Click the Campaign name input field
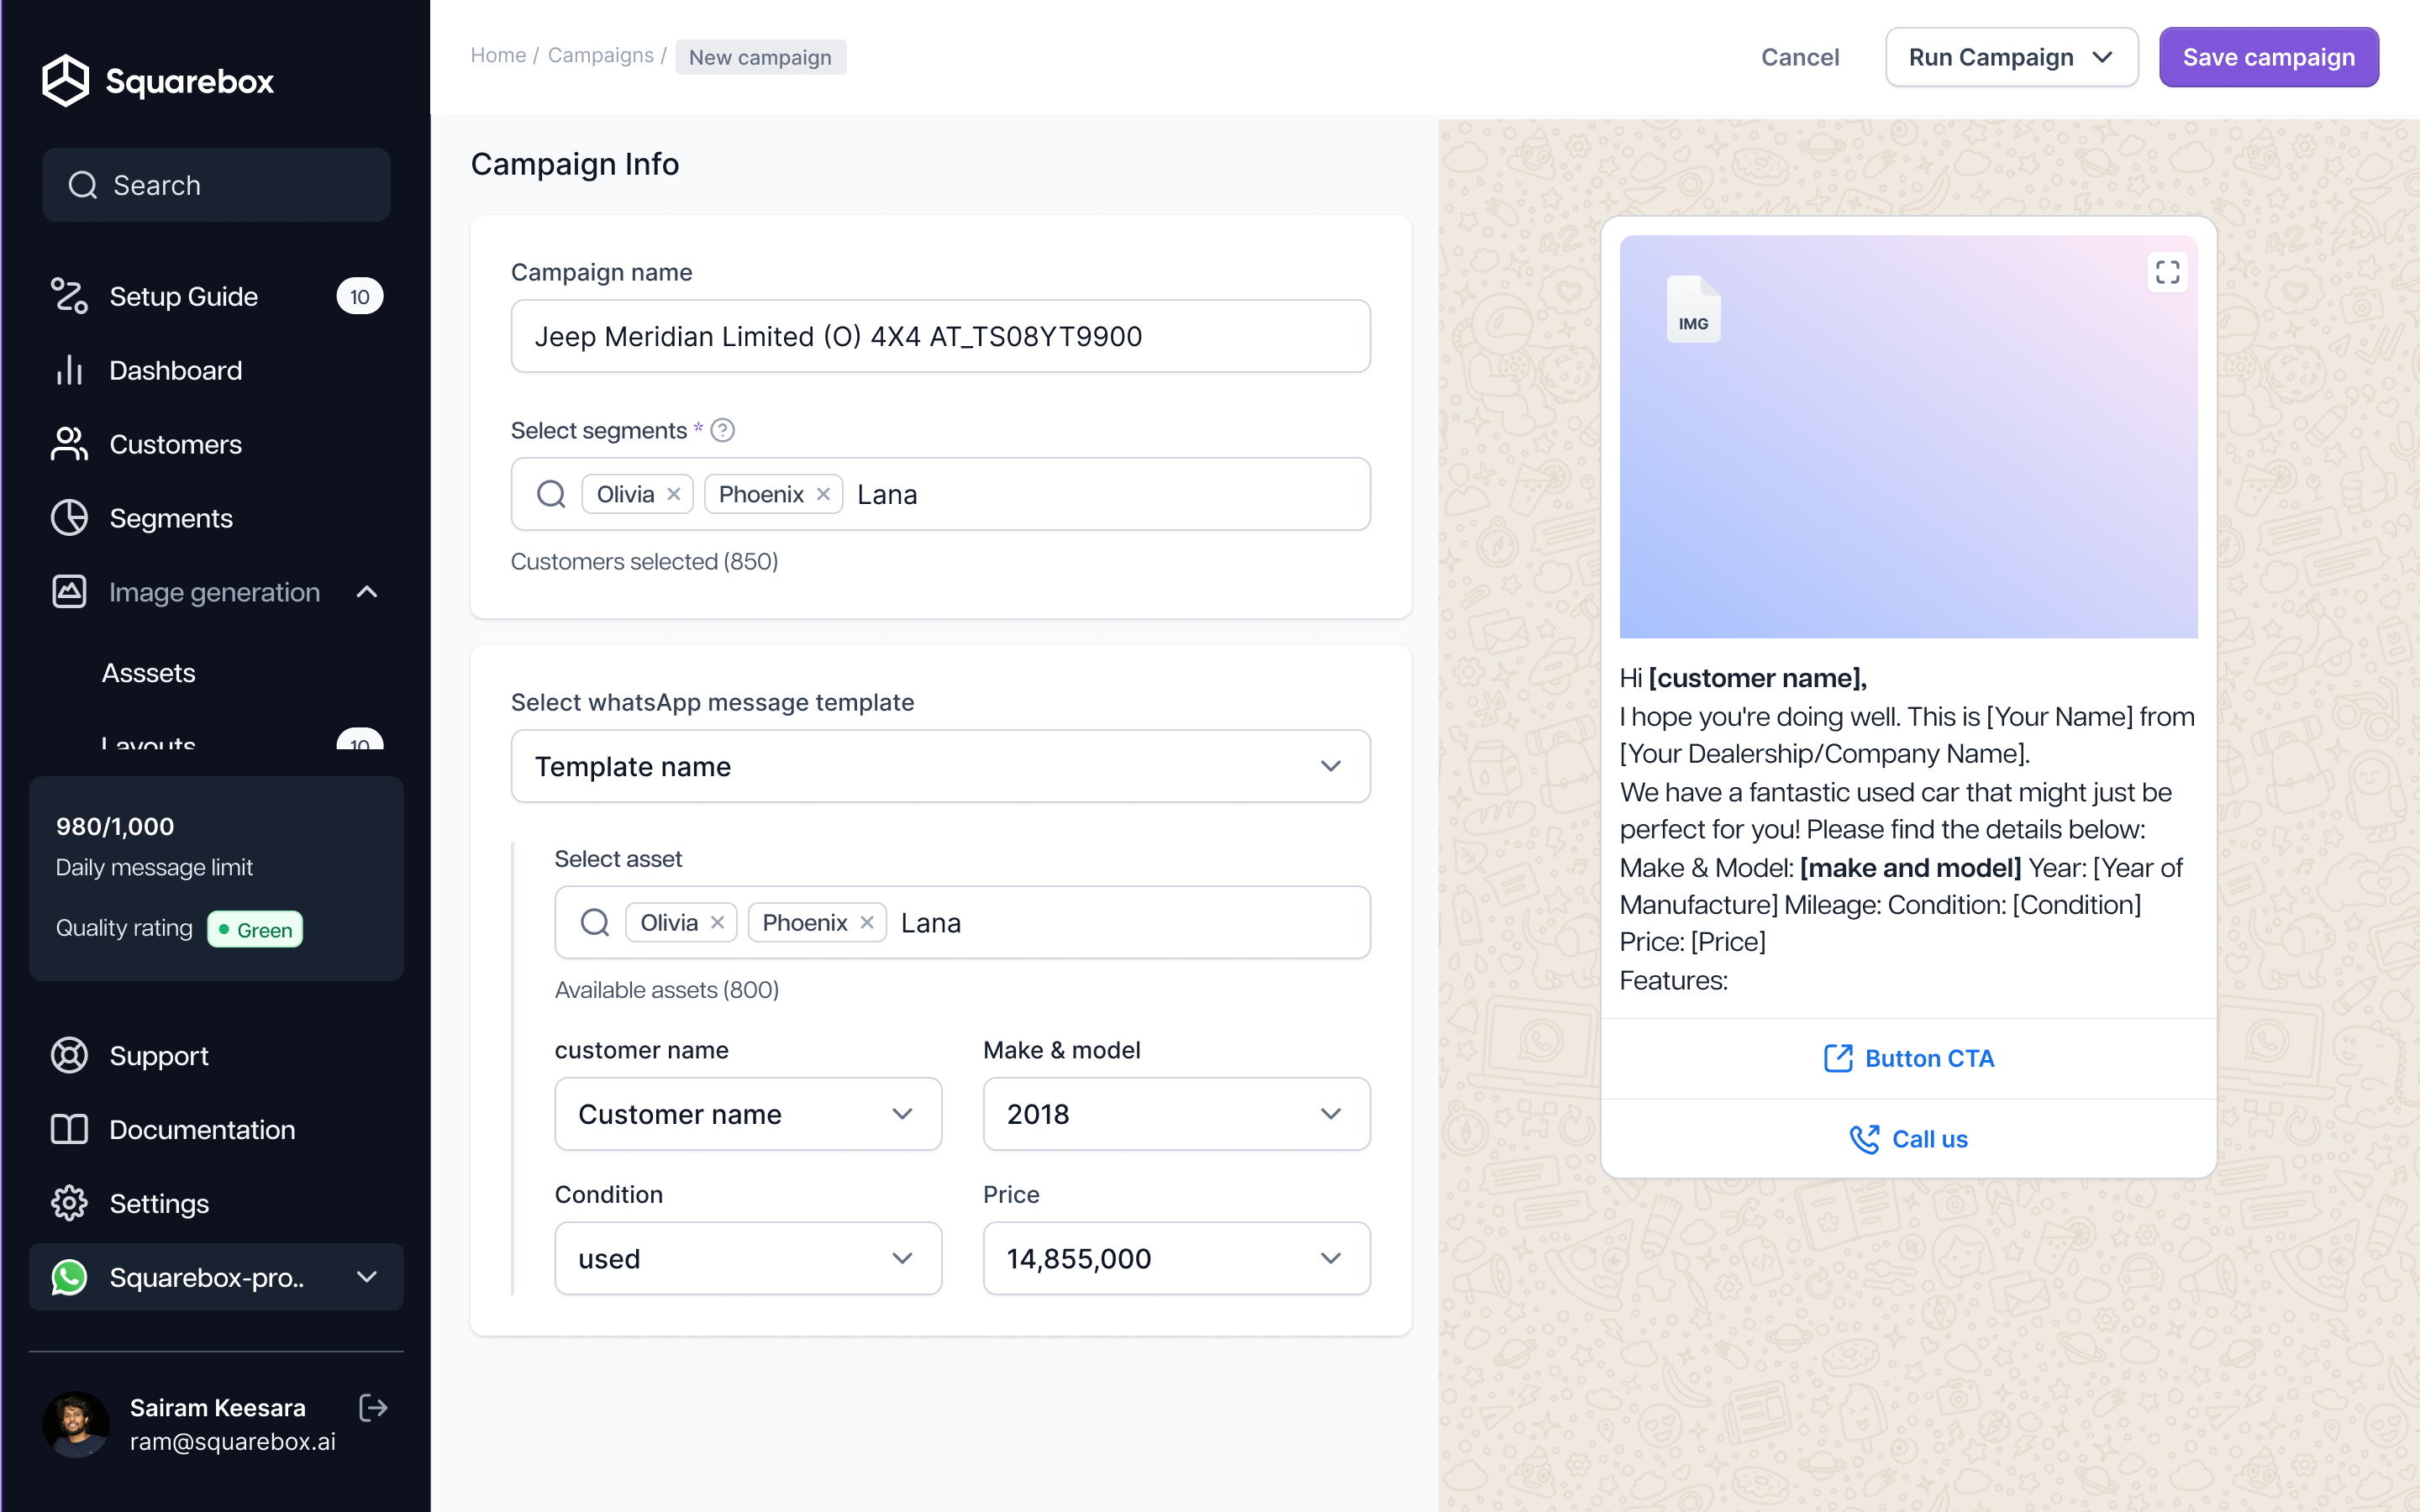The height and width of the screenshot is (1512, 2420). click(x=940, y=336)
